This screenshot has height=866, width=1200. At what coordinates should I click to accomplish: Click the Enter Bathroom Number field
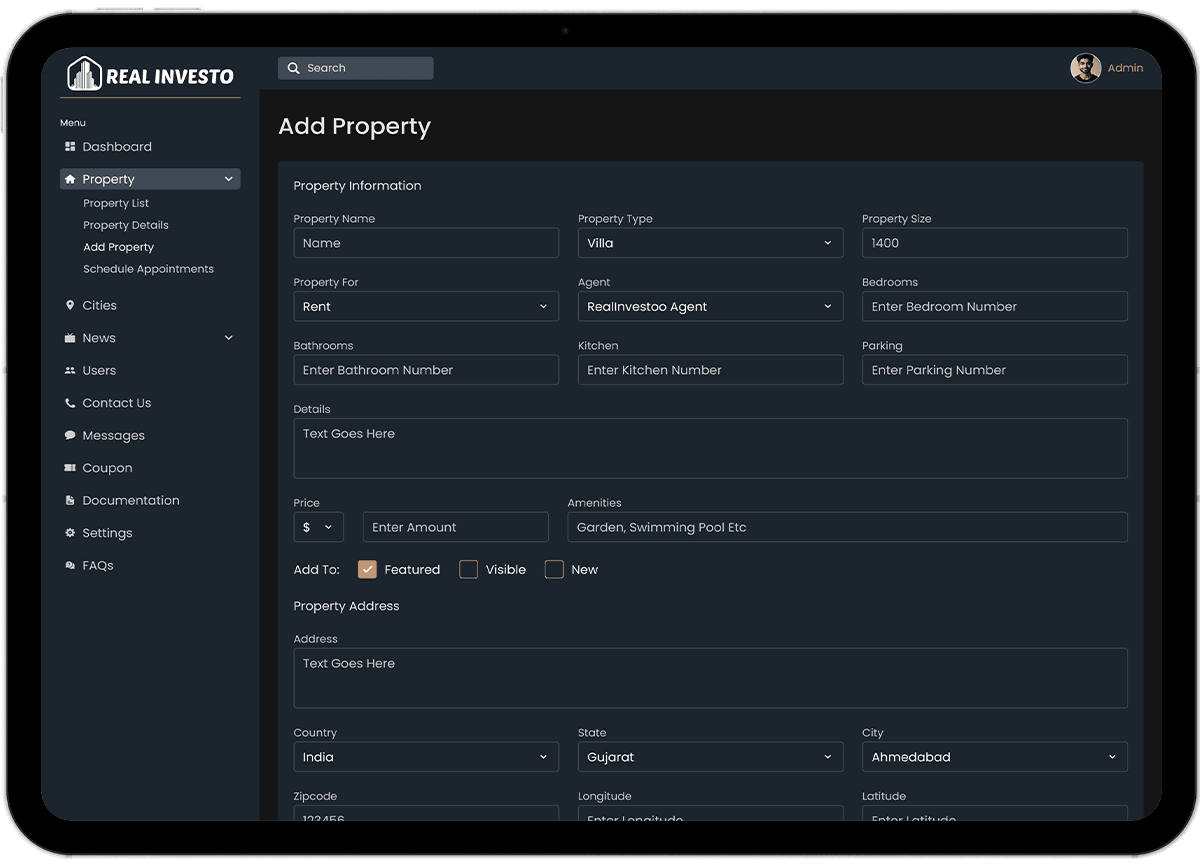coord(426,370)
